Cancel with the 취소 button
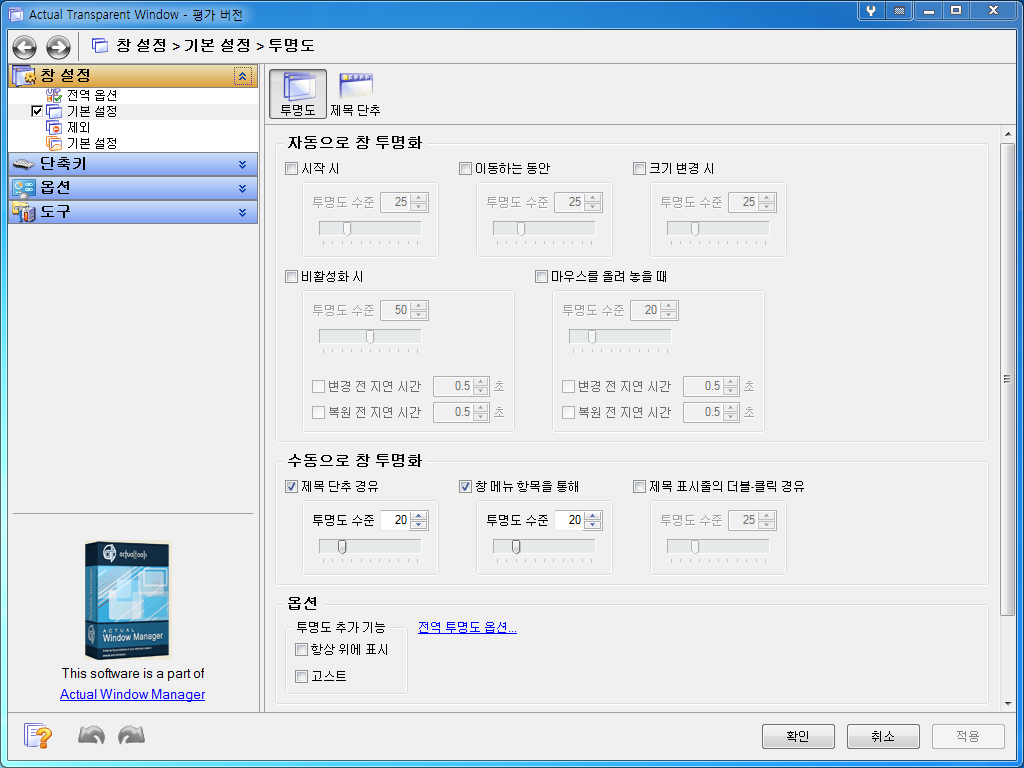Image resolution: width=1024 pixels, height=768 pixels. click(x=883, y=737)
